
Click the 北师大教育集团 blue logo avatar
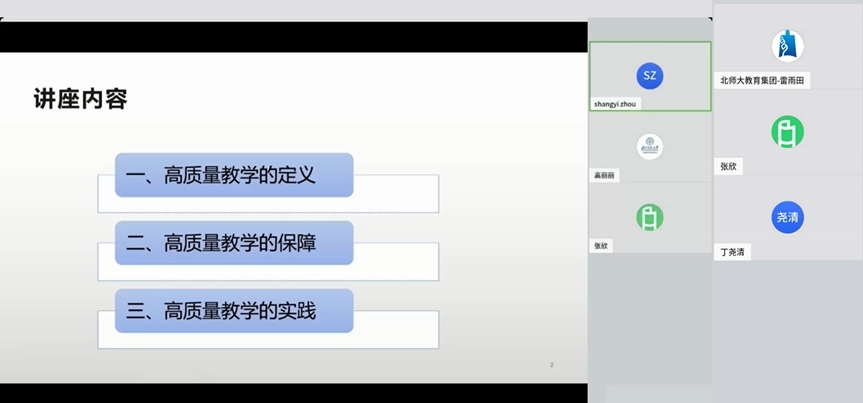click(x=787, y=46)
